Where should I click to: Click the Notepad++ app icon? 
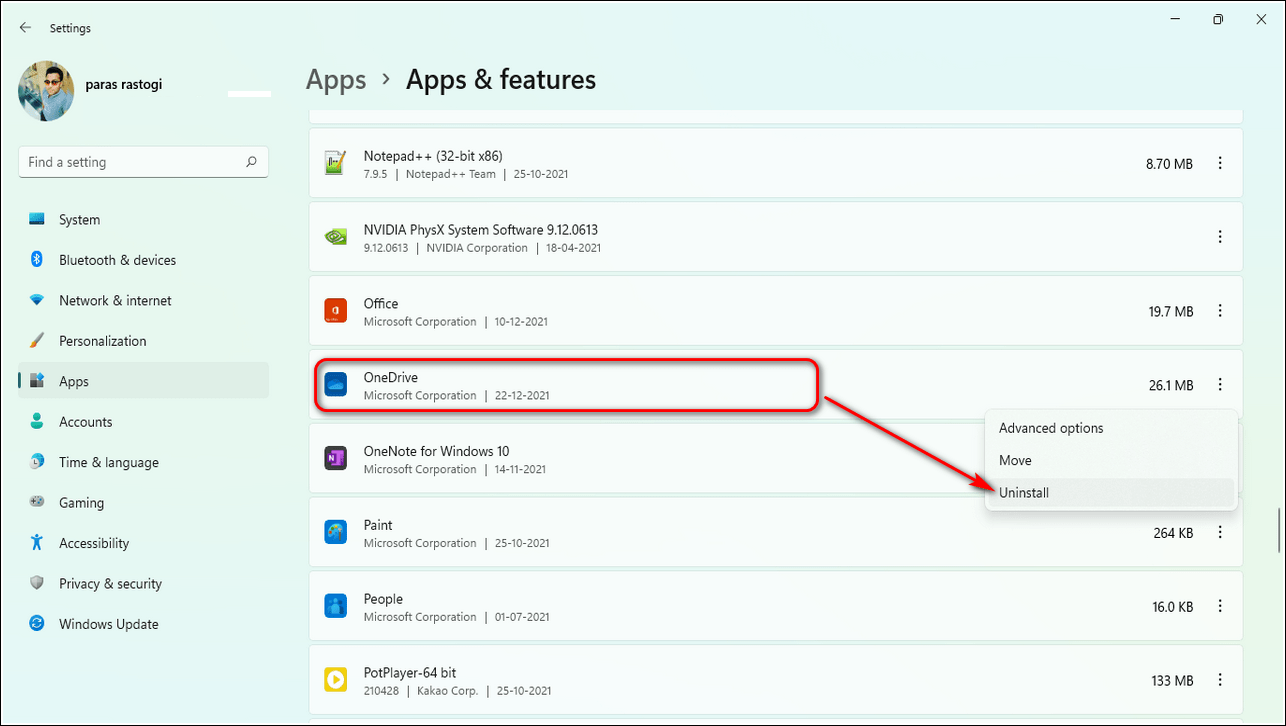click(x=335, y=163)
